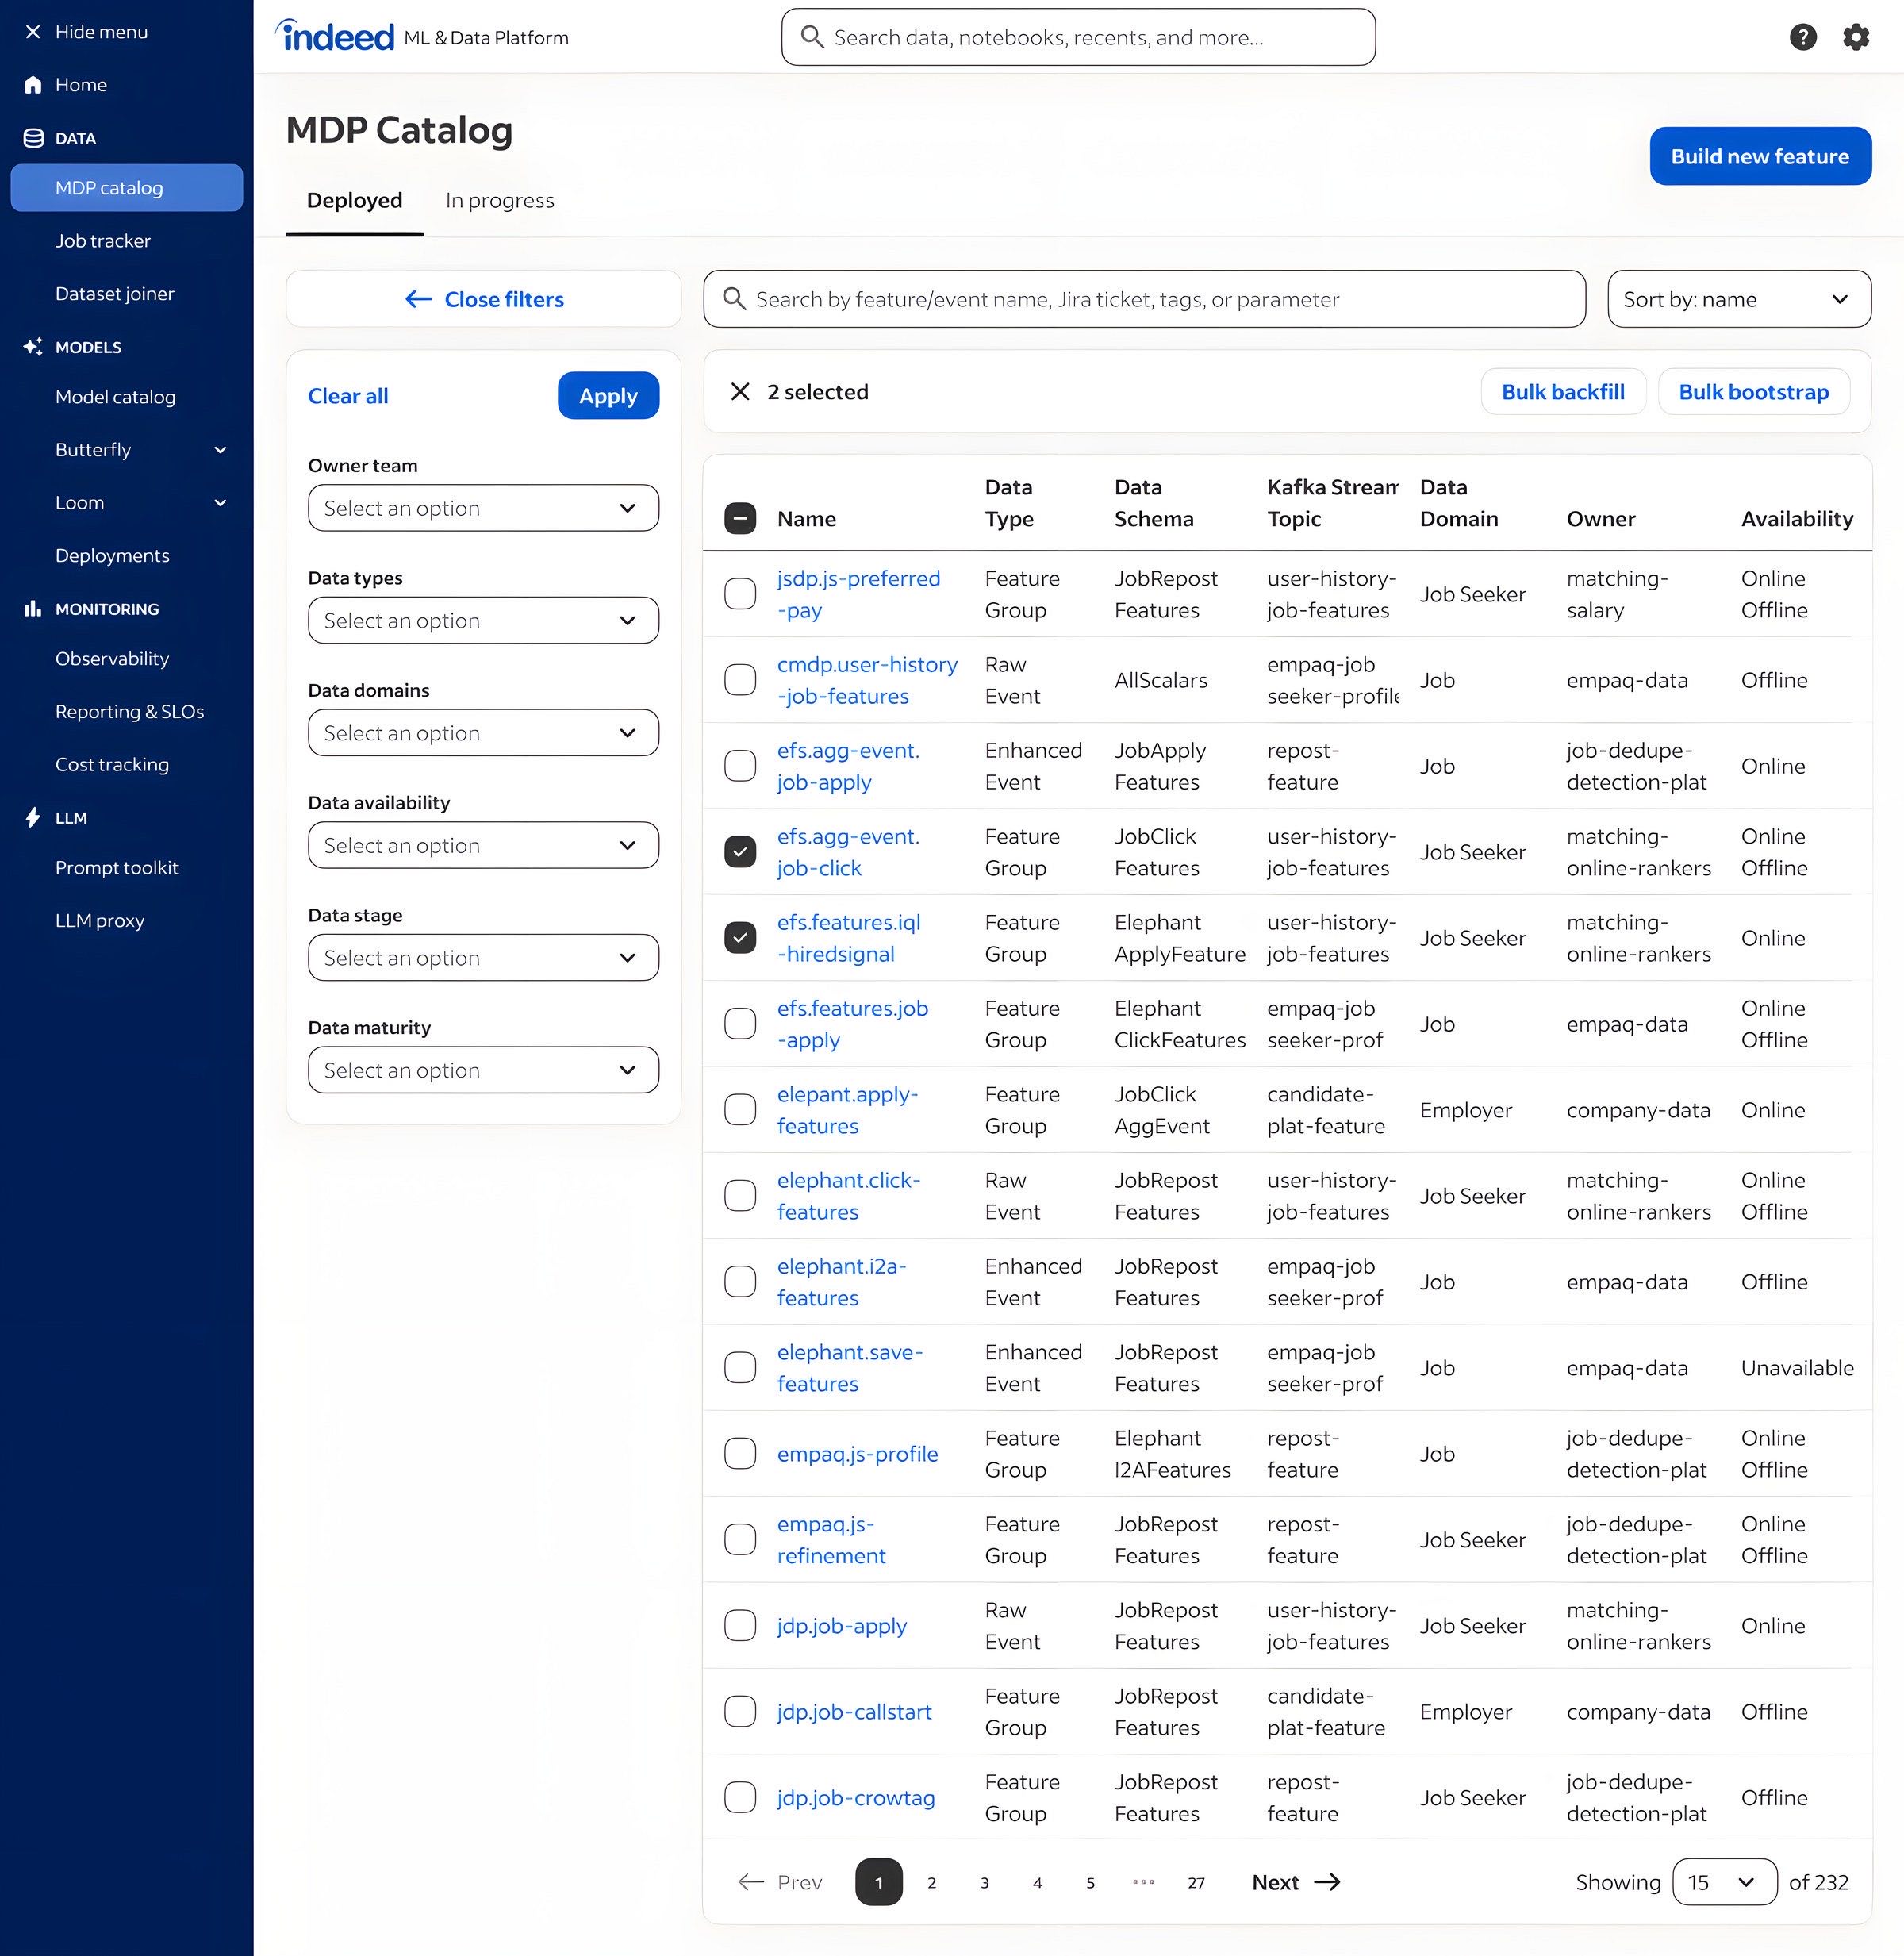Click the Bulk bootstrap button
The height and width of the screenshot is (1956, 1904).
click(1753, 392)
